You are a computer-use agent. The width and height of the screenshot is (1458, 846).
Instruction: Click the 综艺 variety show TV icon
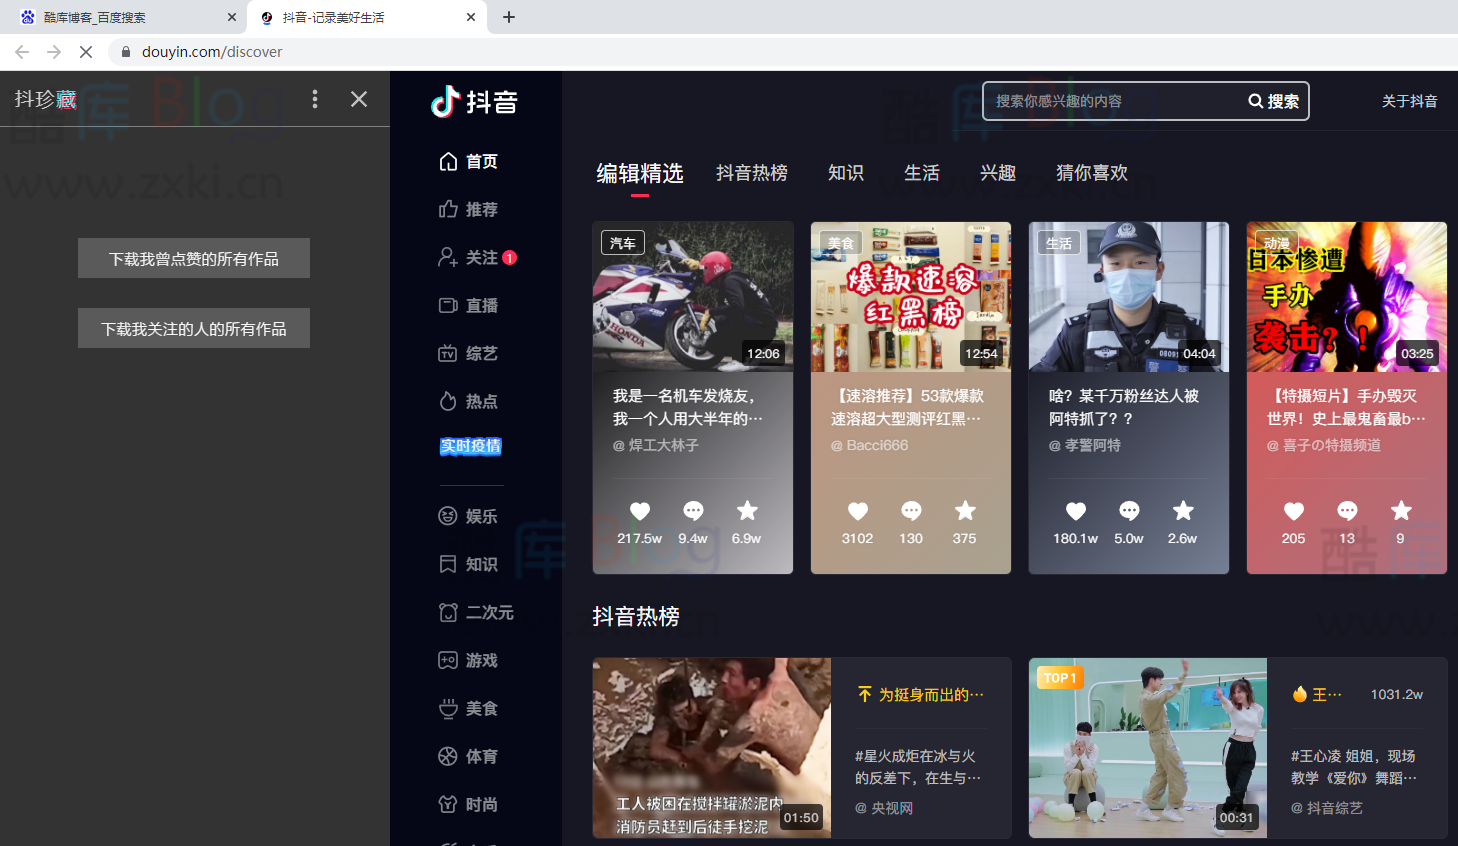pyautogui.click(x=446, y=353)
